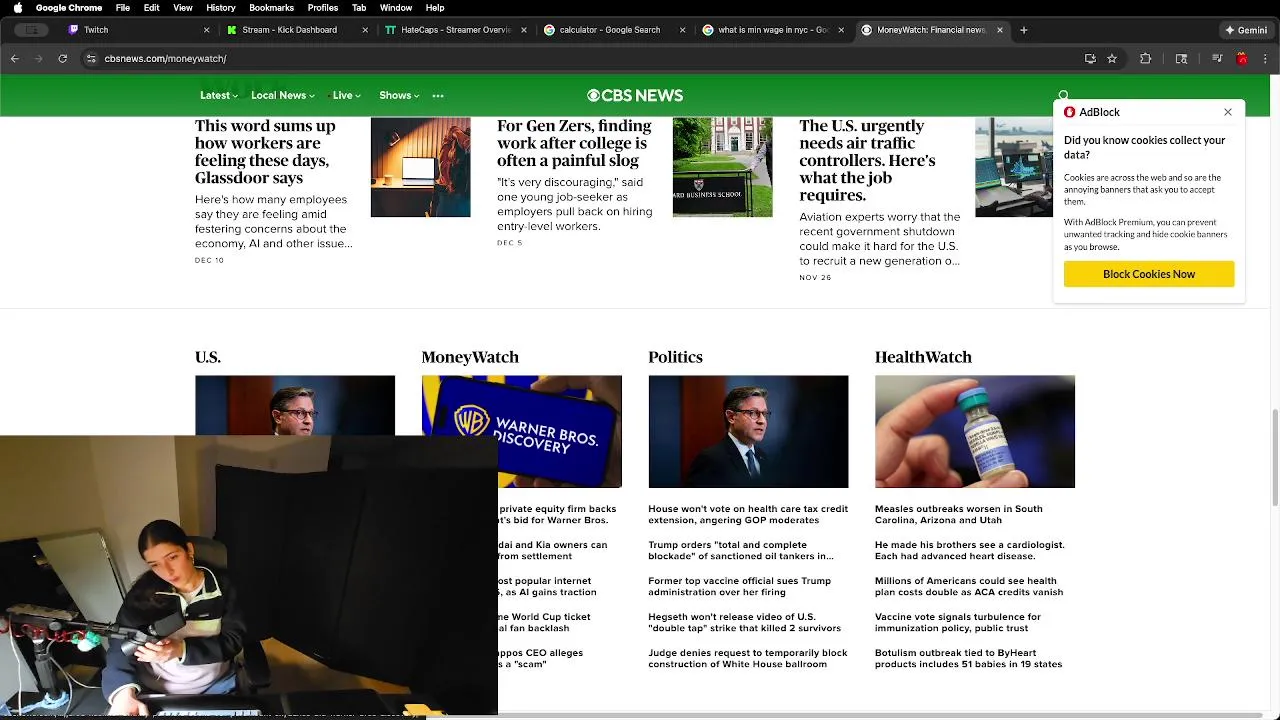Click the Block Cookies Now button
Screen dimensions: 1280x720
coord(1149,274)
